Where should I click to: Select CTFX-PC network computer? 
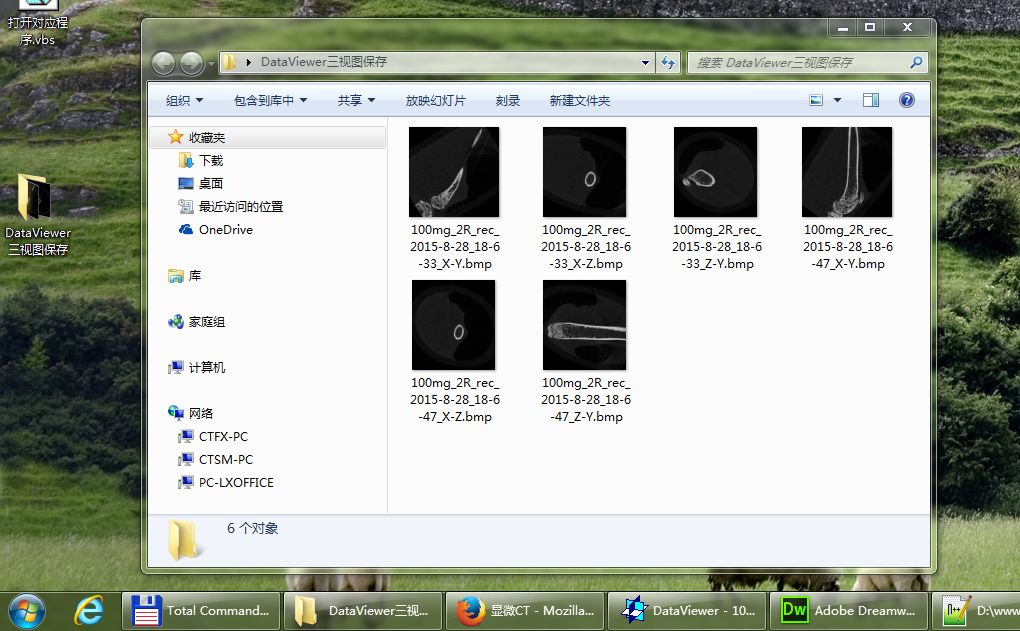pos(223,436)
